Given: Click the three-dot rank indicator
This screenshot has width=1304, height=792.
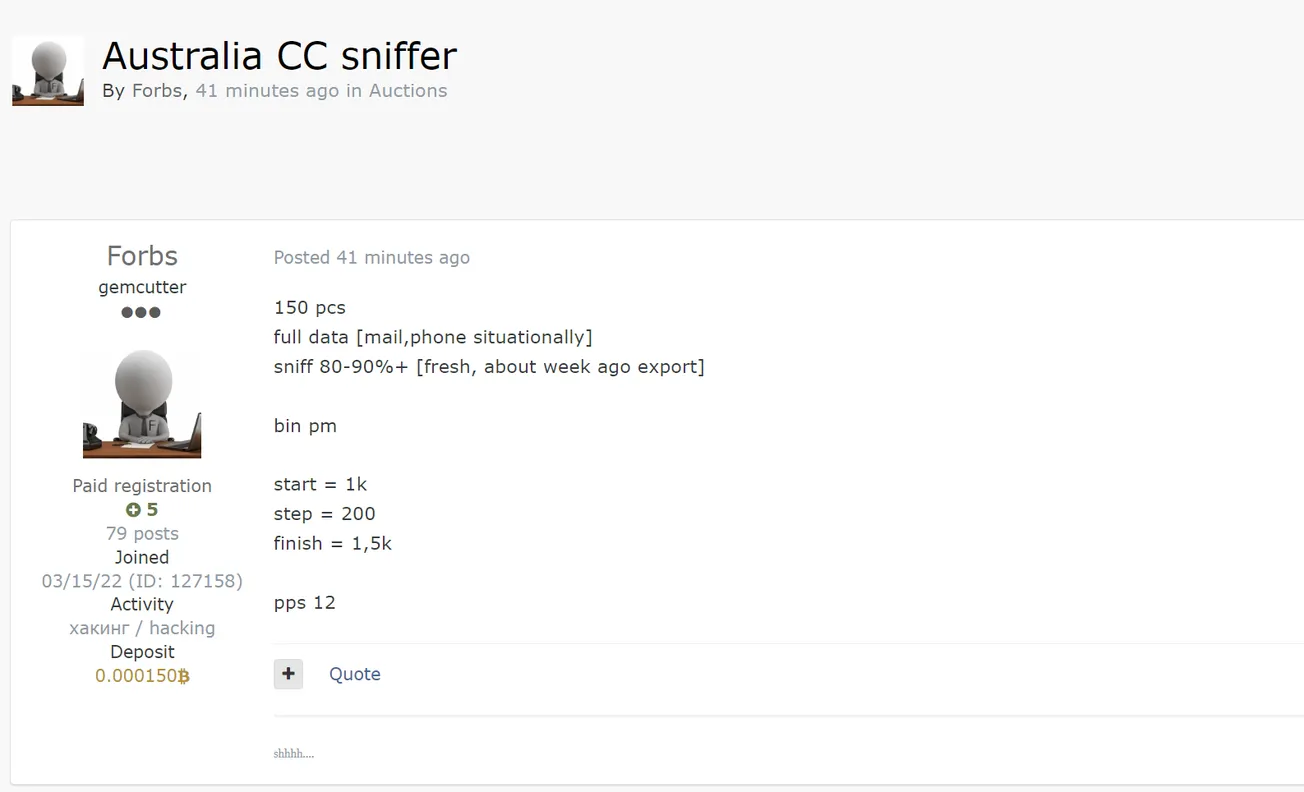Looking at the screenshot, I should coord(141,312).
